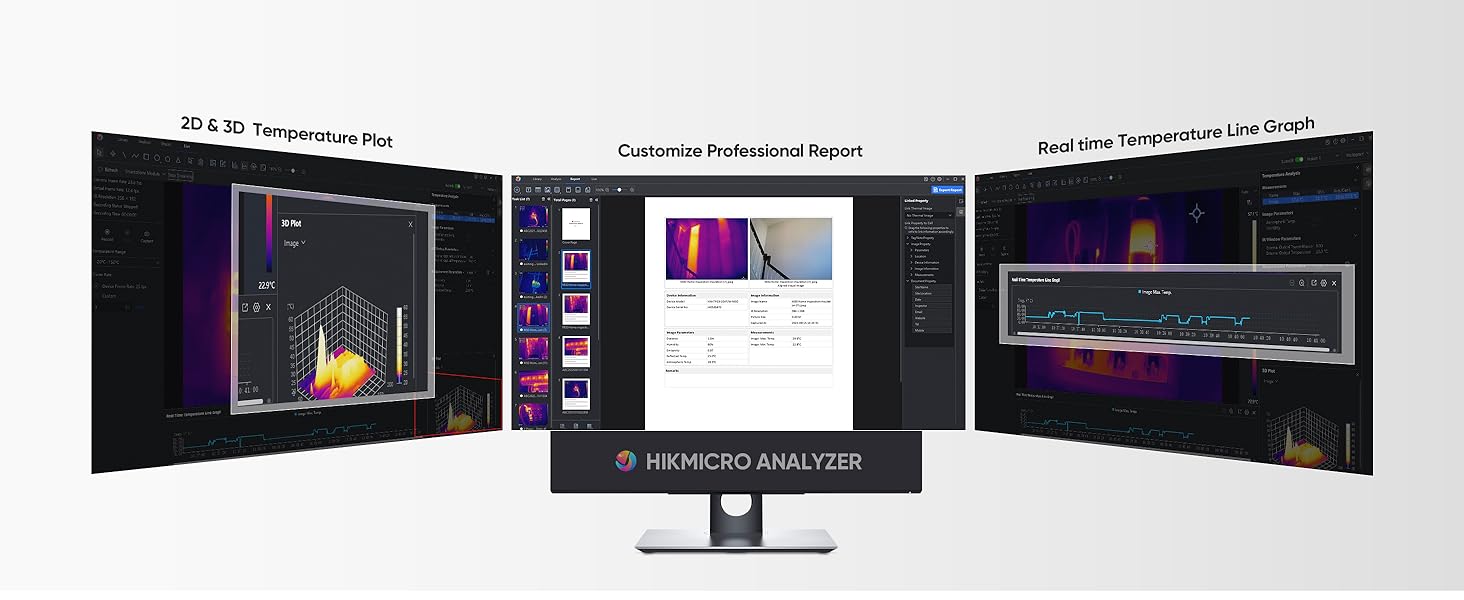Open the No Thermal Image dropdown
The height and width of the screenshot is (600, 1464).
[x=928, y=215]
